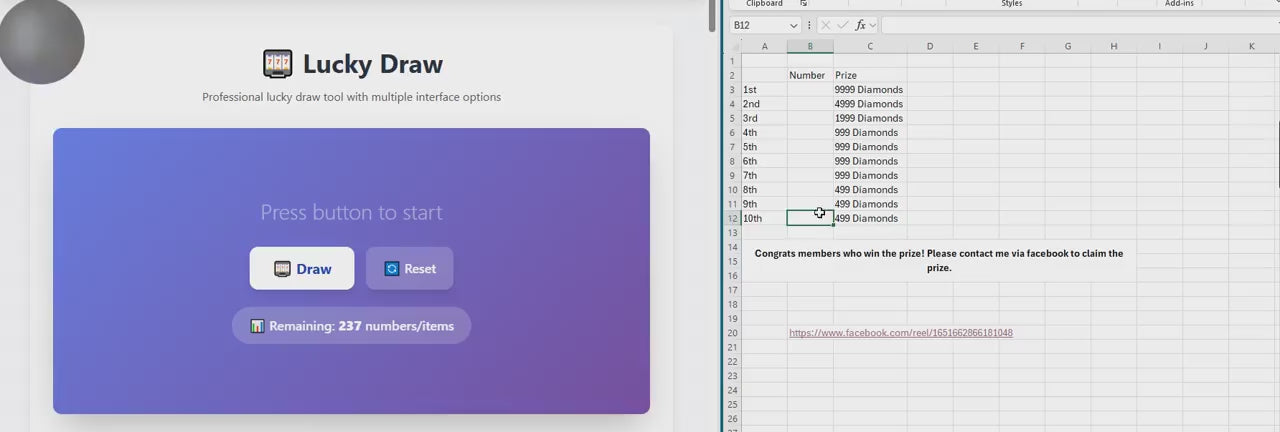Open the Clipboard dialog launcher

(803, 4)
